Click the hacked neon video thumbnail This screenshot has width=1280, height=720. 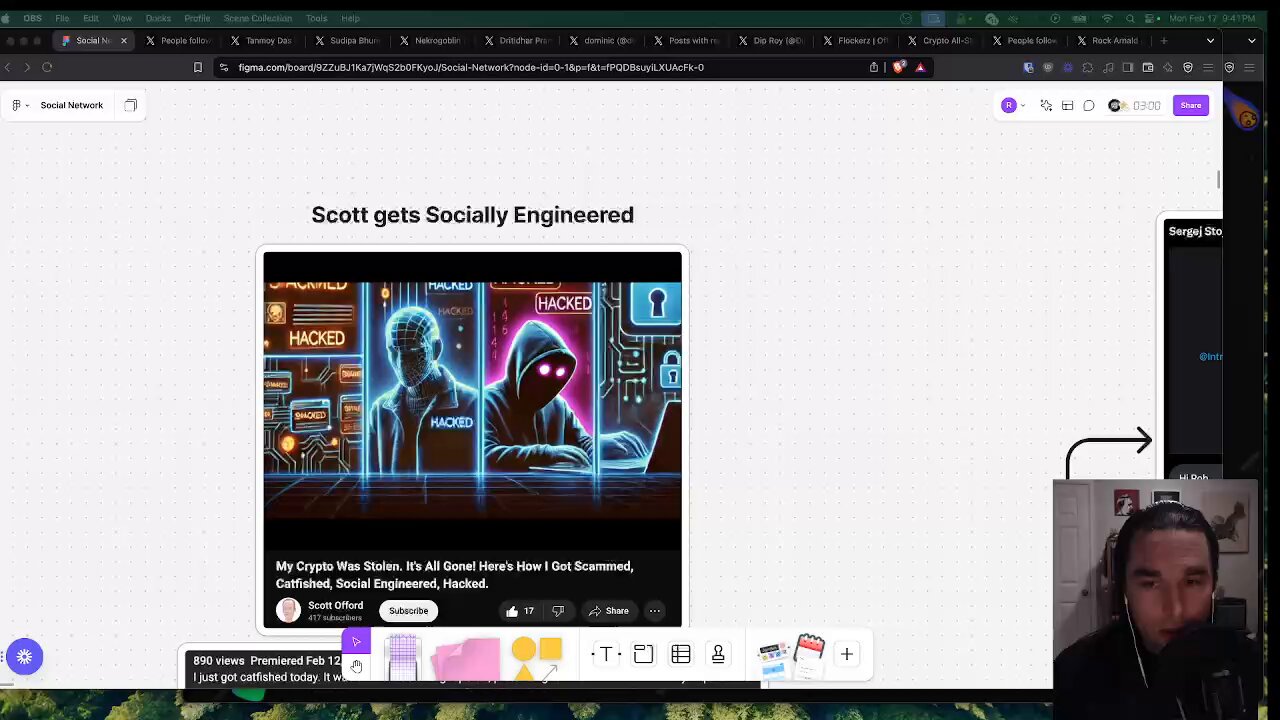[x=472, y=400]
